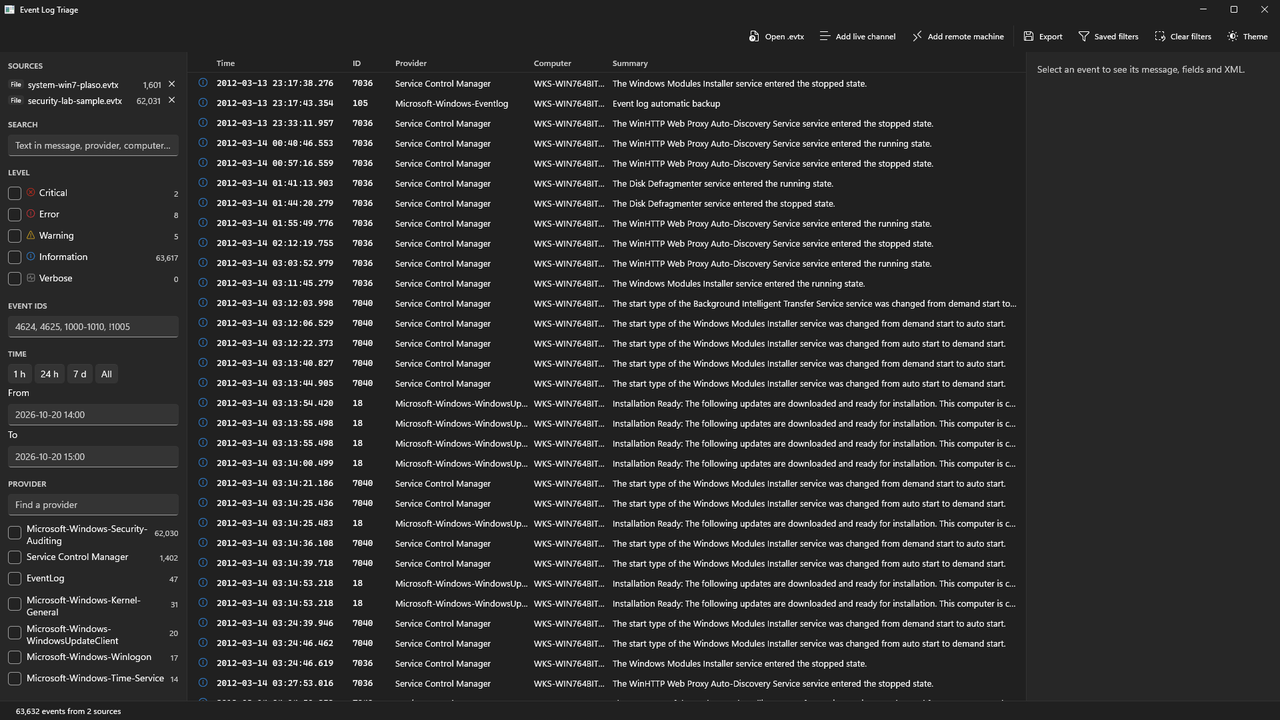Image resolution: width=1280 pixels, height=720 pixels.
Task: Set time range to All
Action: pyautogui.click(x=106, y=374)
